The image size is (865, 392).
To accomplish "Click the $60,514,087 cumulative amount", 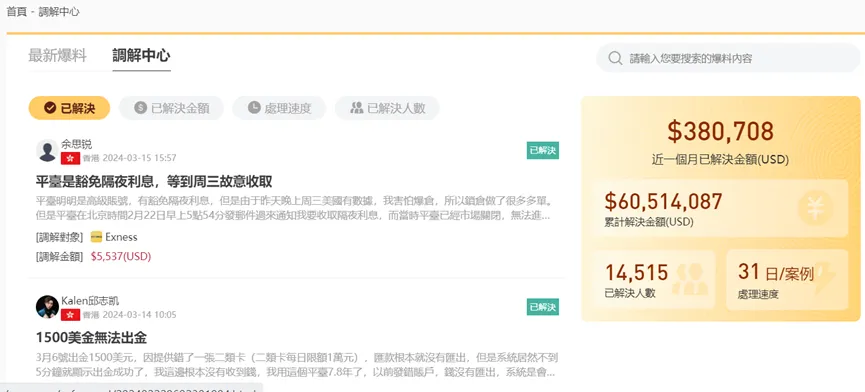I will coord(664,201).
